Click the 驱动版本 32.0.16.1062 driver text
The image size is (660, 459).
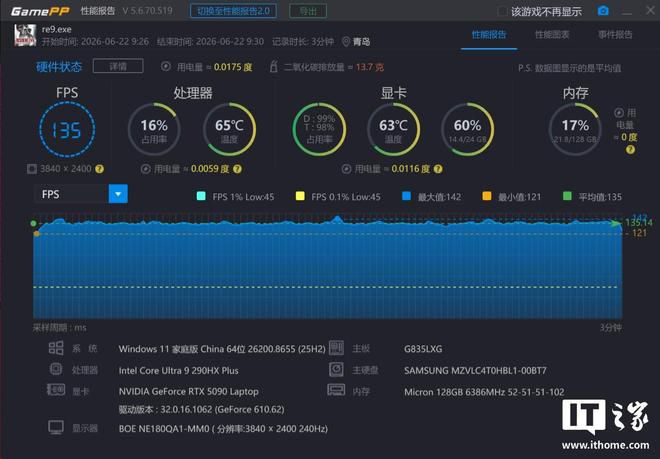point(201,409)
